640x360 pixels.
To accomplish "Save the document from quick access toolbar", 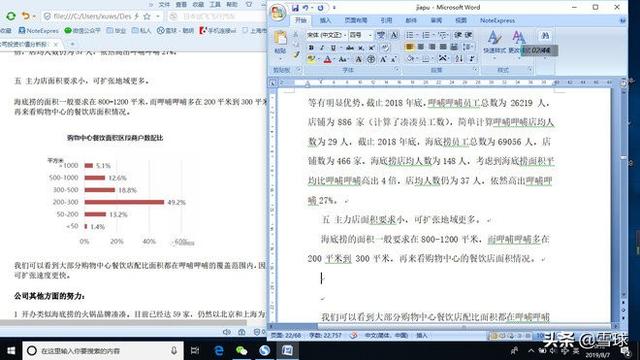I will point(295,8).
